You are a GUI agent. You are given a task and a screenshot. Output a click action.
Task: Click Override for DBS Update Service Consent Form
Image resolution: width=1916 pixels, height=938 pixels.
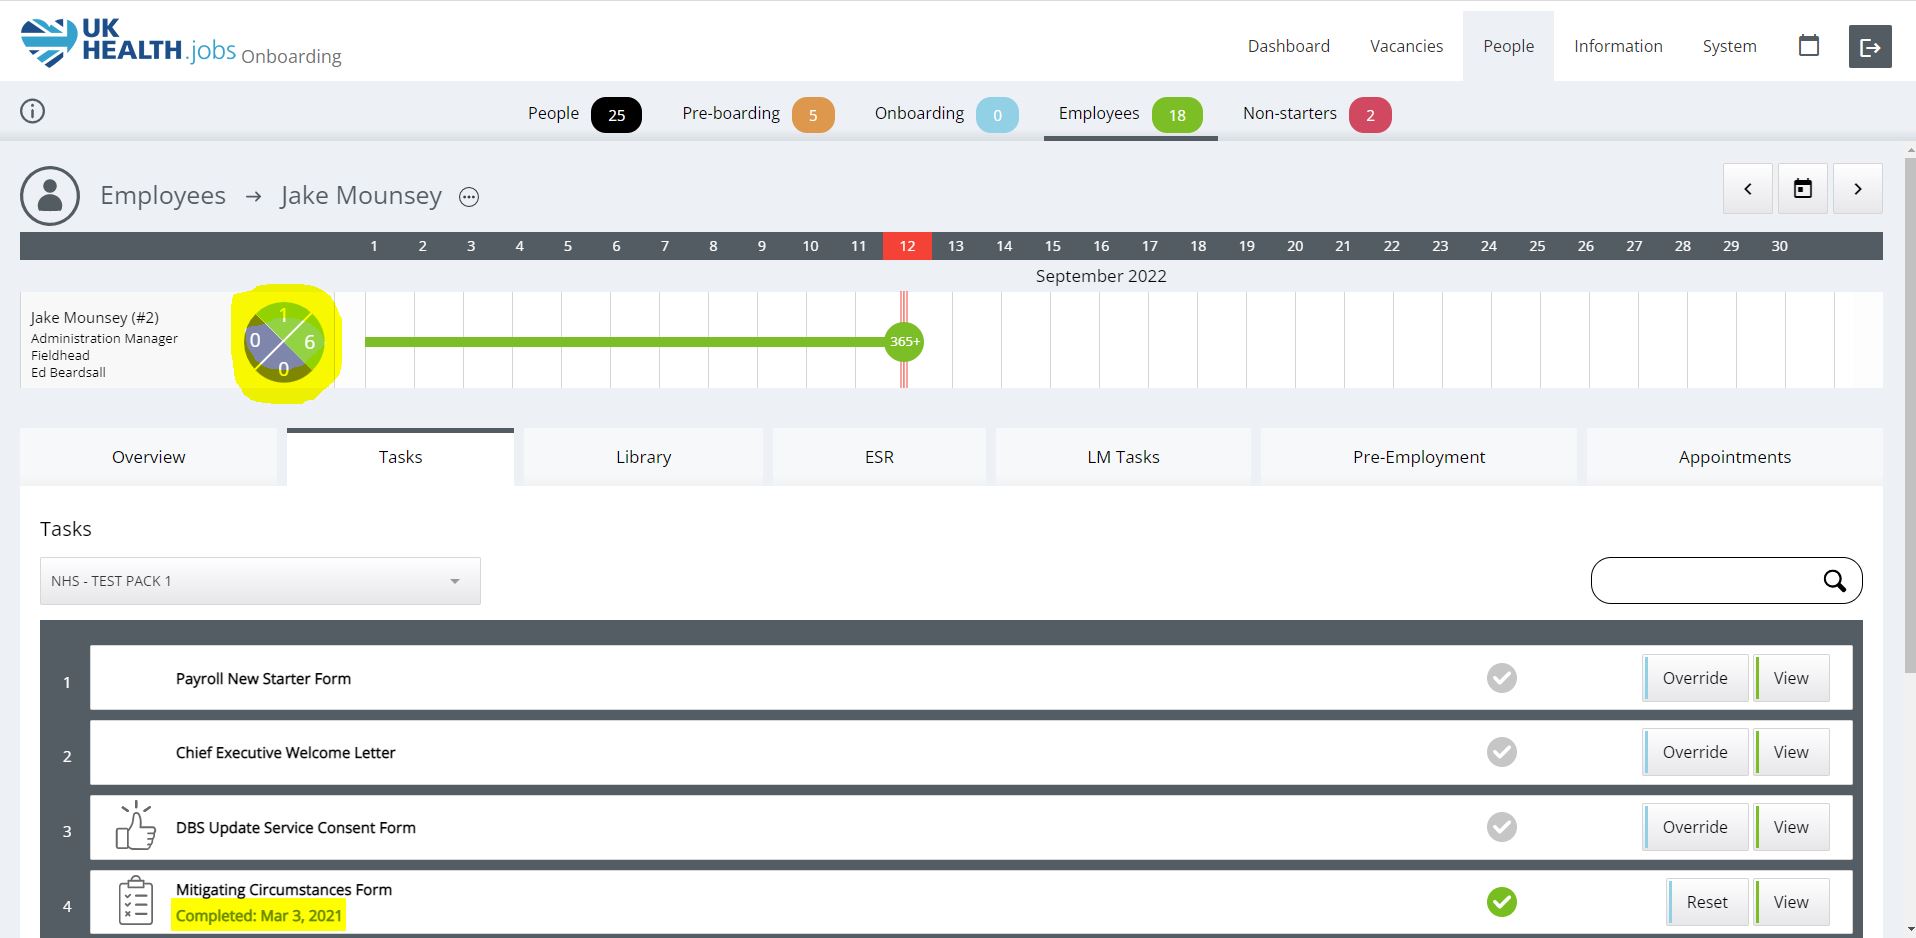(1694, 827)
